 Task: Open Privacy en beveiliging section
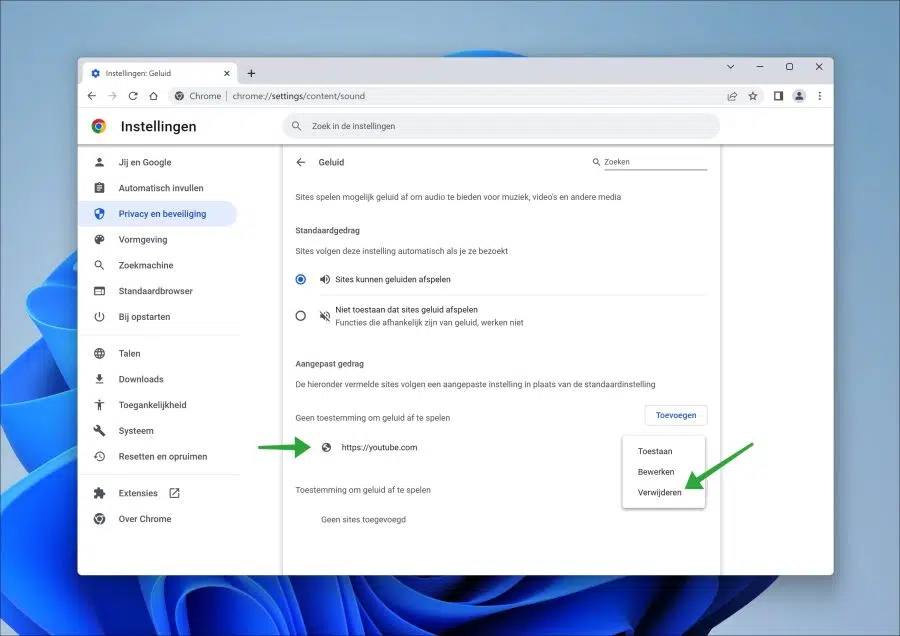point(158,214)
